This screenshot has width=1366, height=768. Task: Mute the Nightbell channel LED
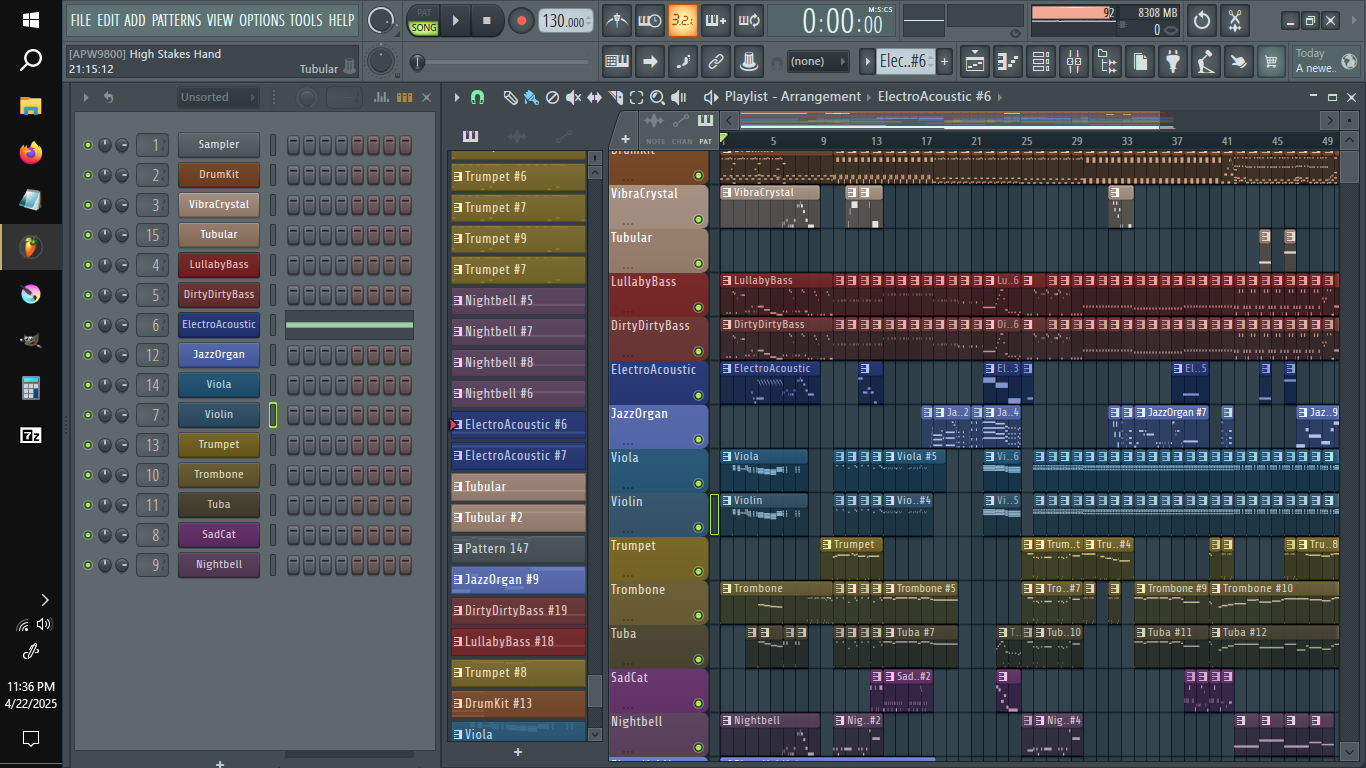(88, 565)
